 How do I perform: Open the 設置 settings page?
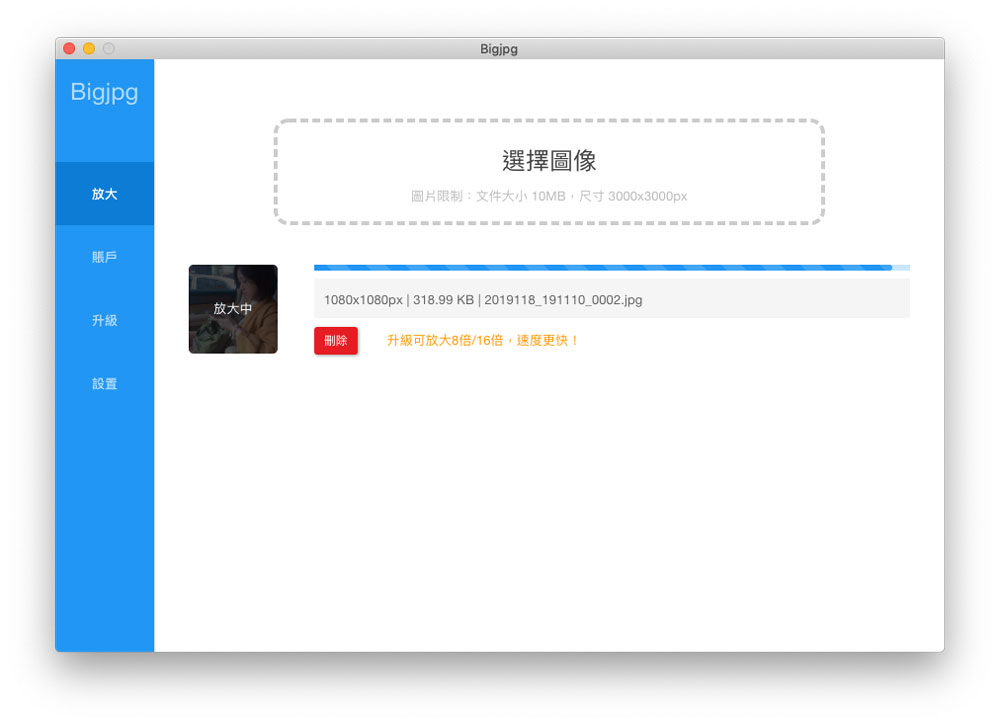[104, 384]
